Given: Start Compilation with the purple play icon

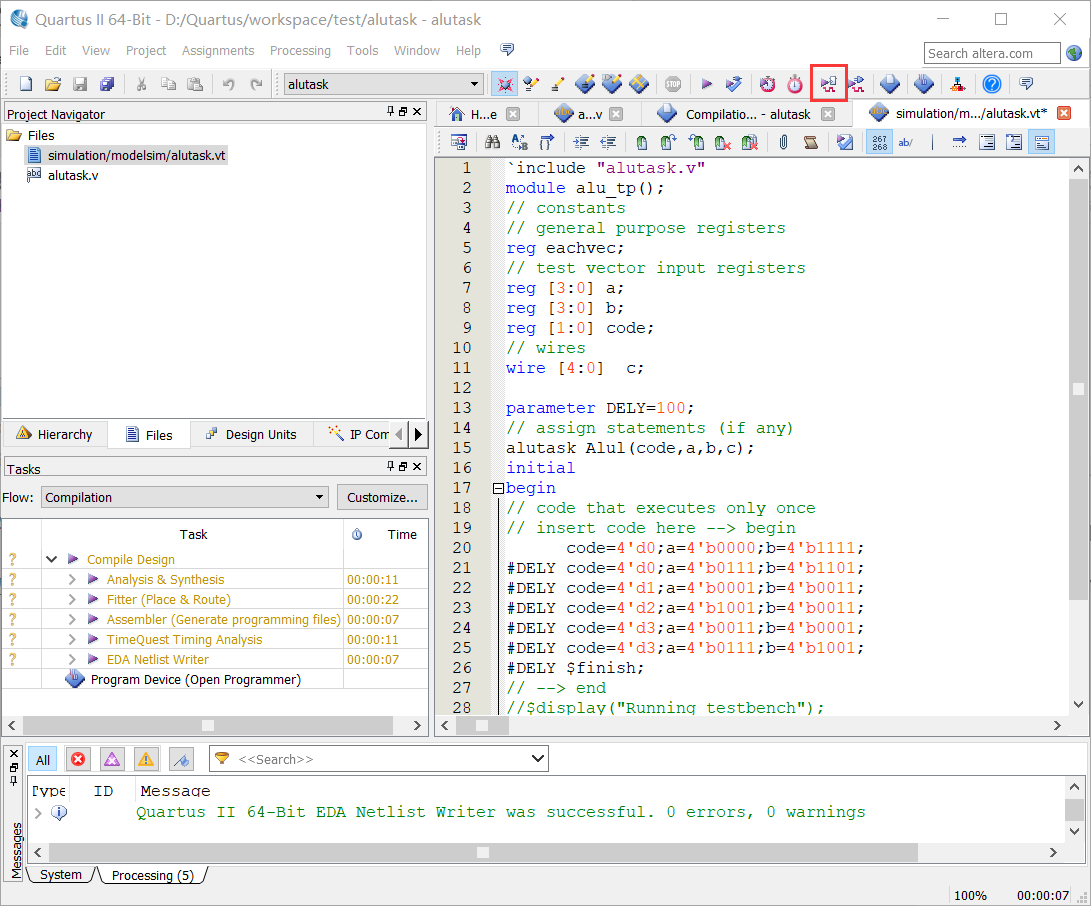Looking at the screenshot, I should click(706, 84).
